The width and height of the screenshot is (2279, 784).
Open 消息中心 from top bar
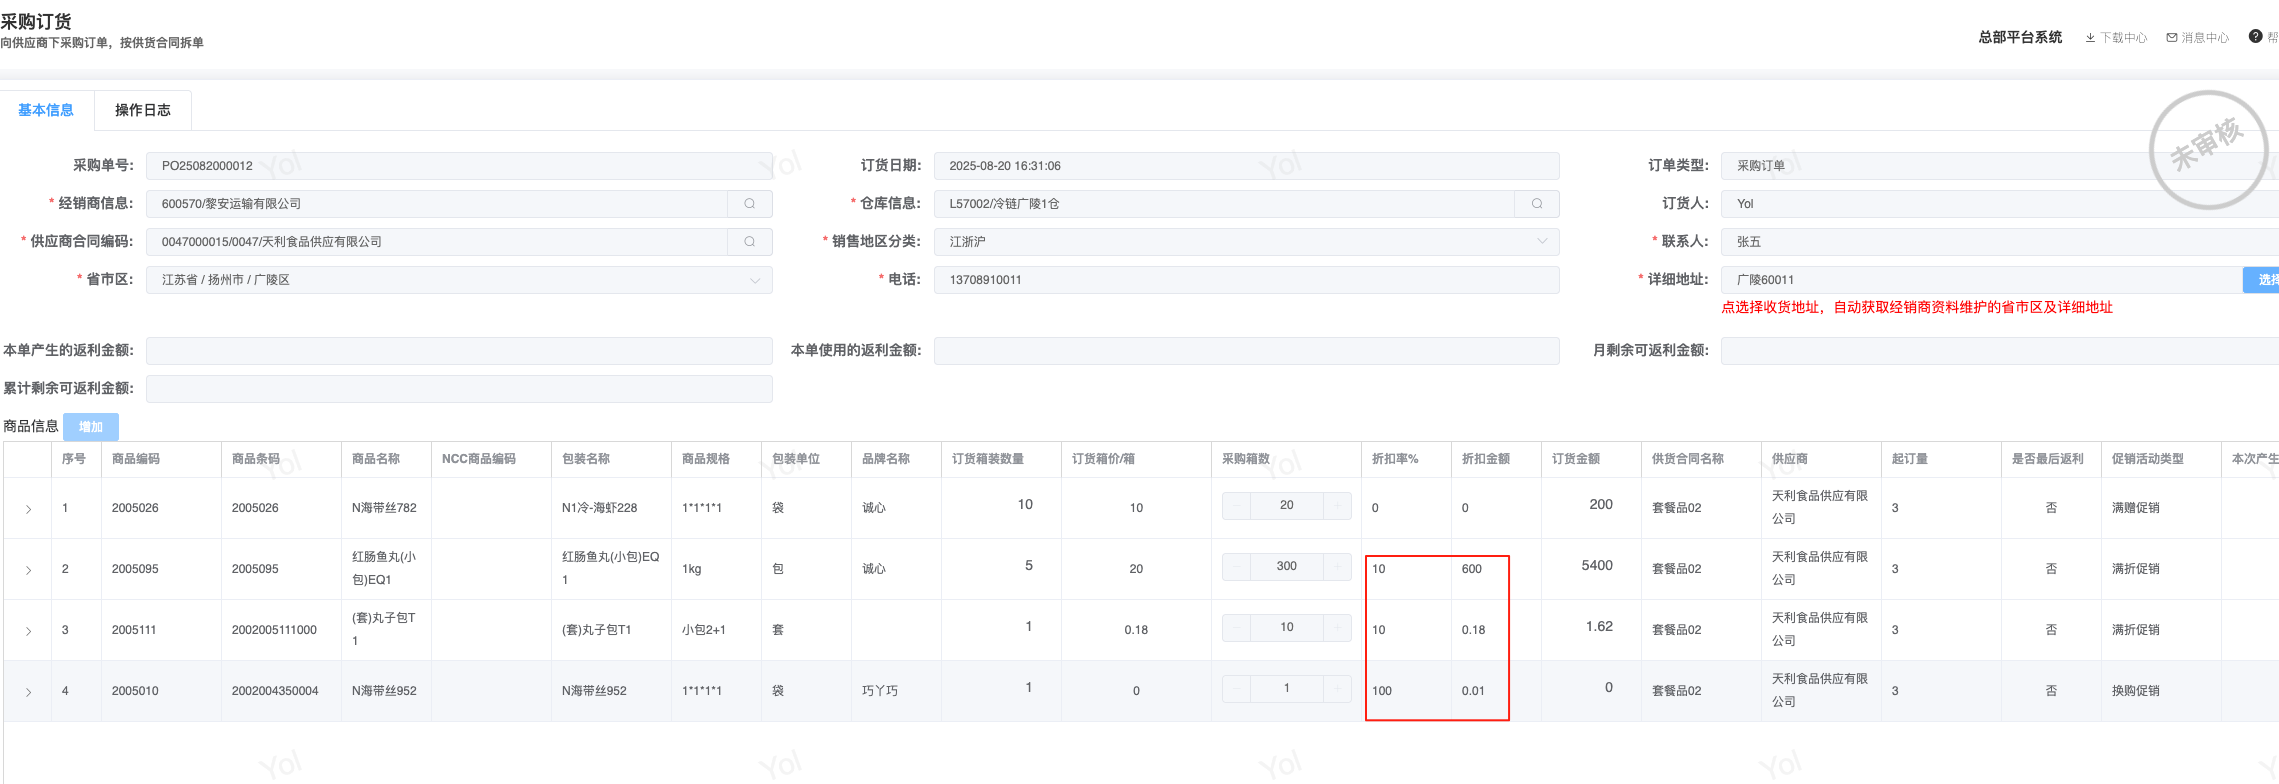pyautogui.click(x=2197, y=38)
